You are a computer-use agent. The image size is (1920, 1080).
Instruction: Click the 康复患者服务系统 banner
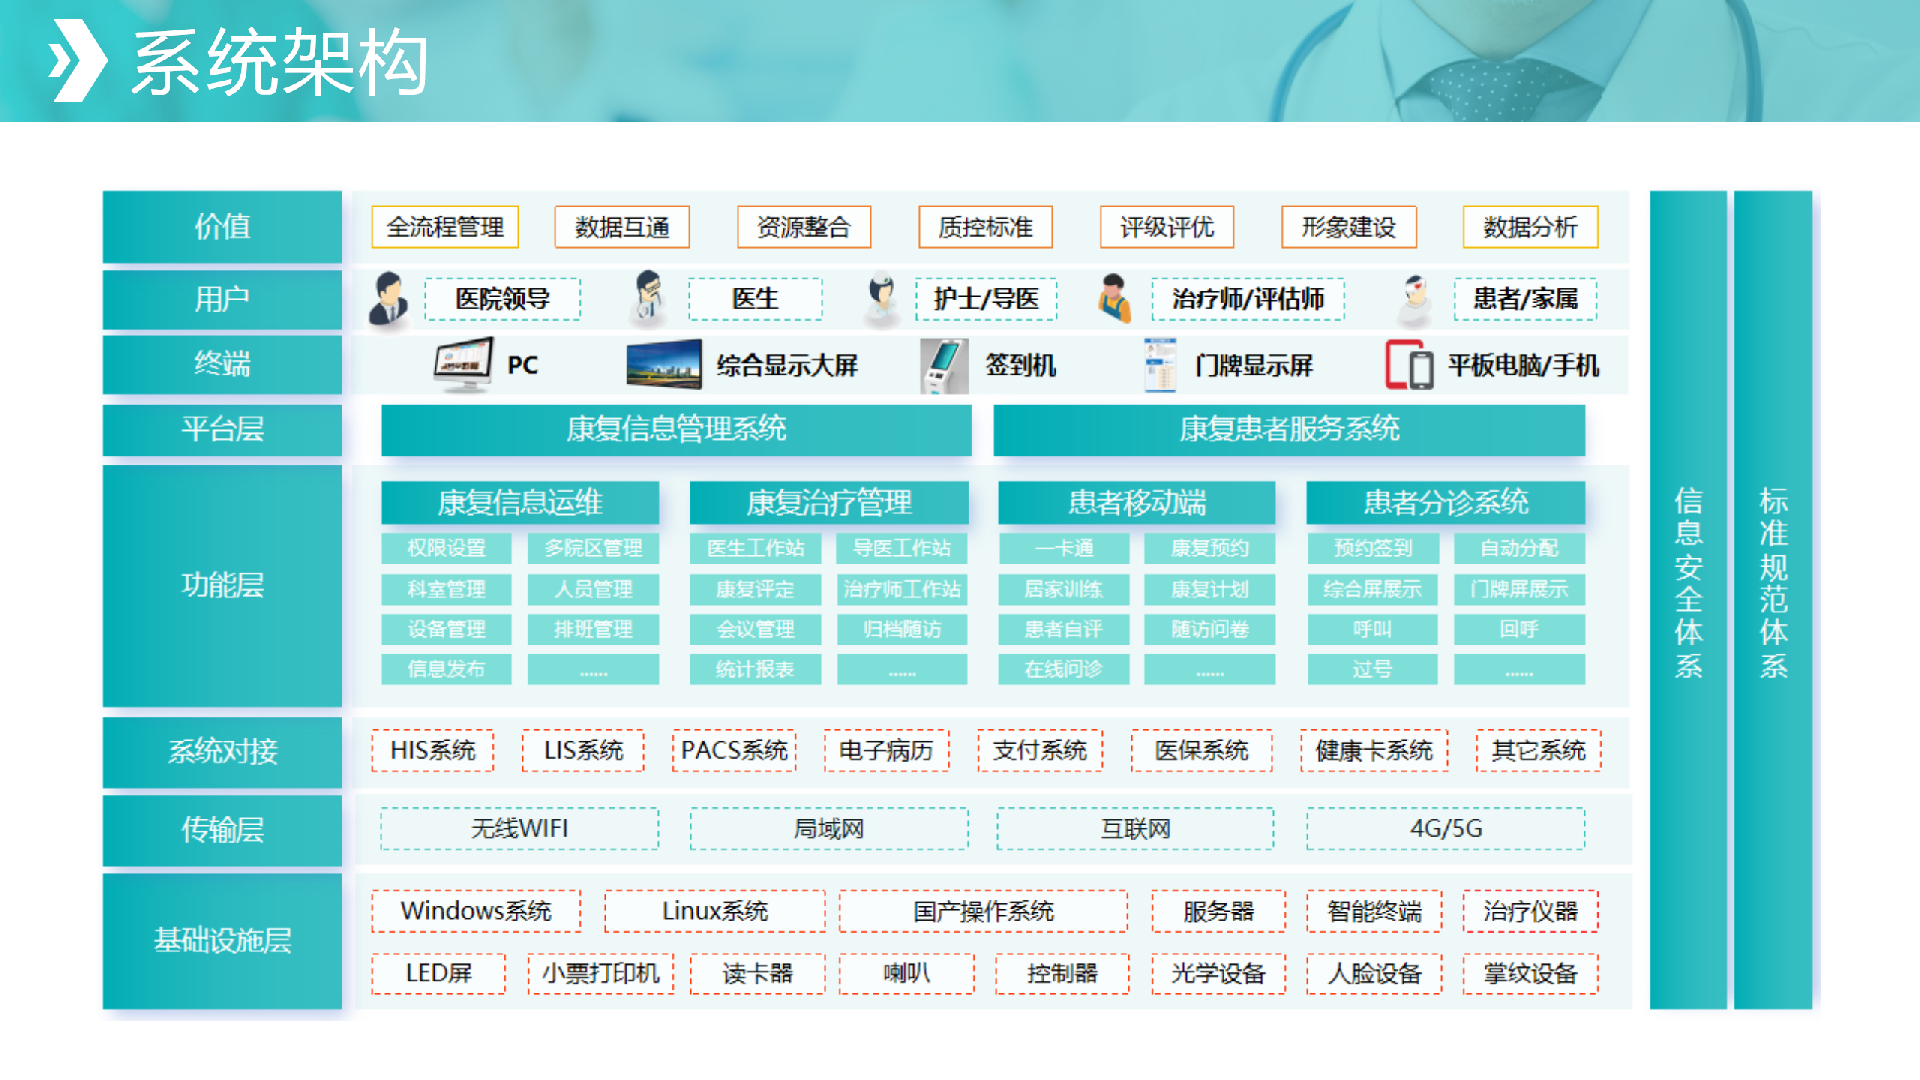[x=1289, y=429]
